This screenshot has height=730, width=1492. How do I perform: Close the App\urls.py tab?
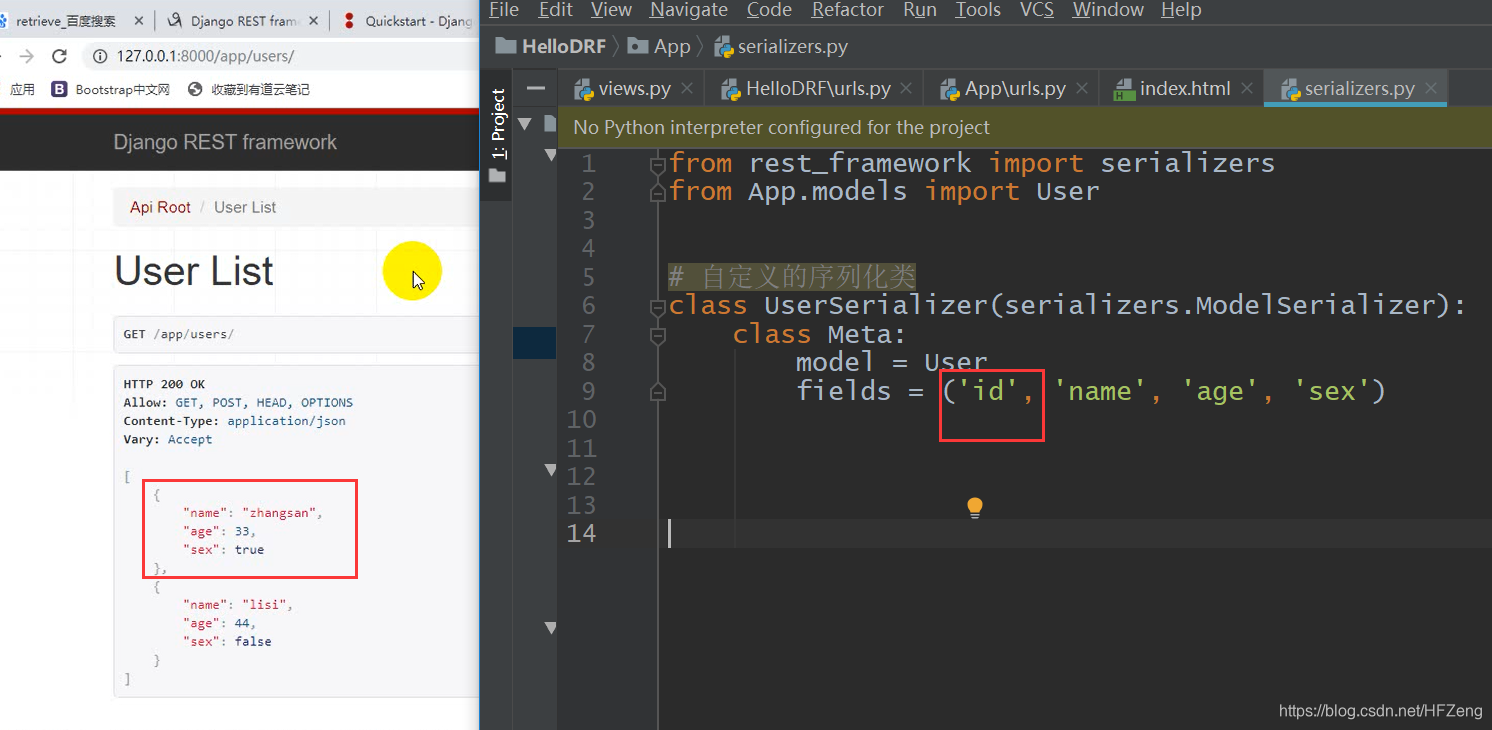point(1081,89)
